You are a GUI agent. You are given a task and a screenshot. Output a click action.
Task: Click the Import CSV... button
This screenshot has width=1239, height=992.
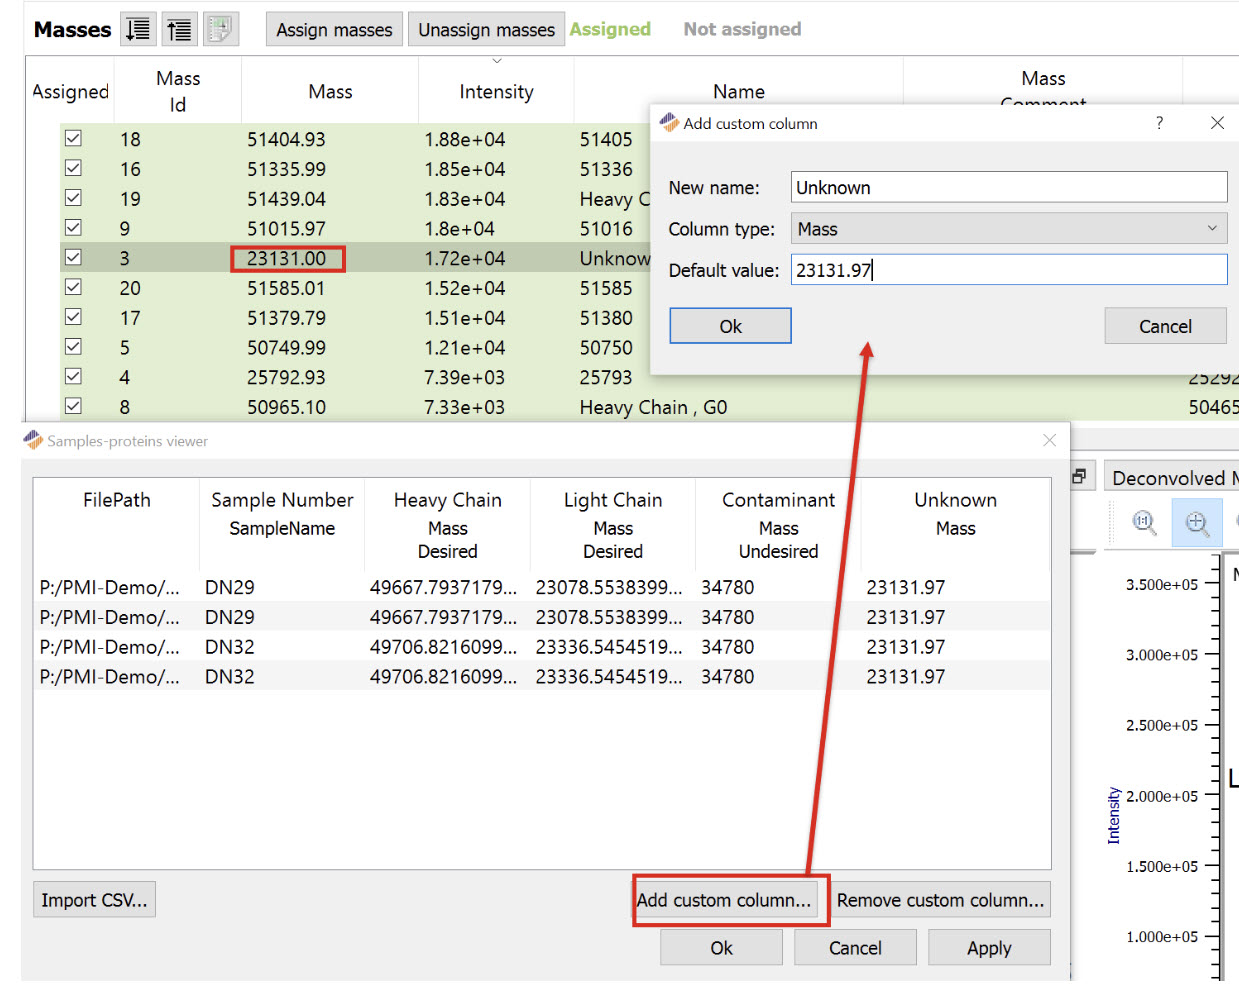point(94,900)
